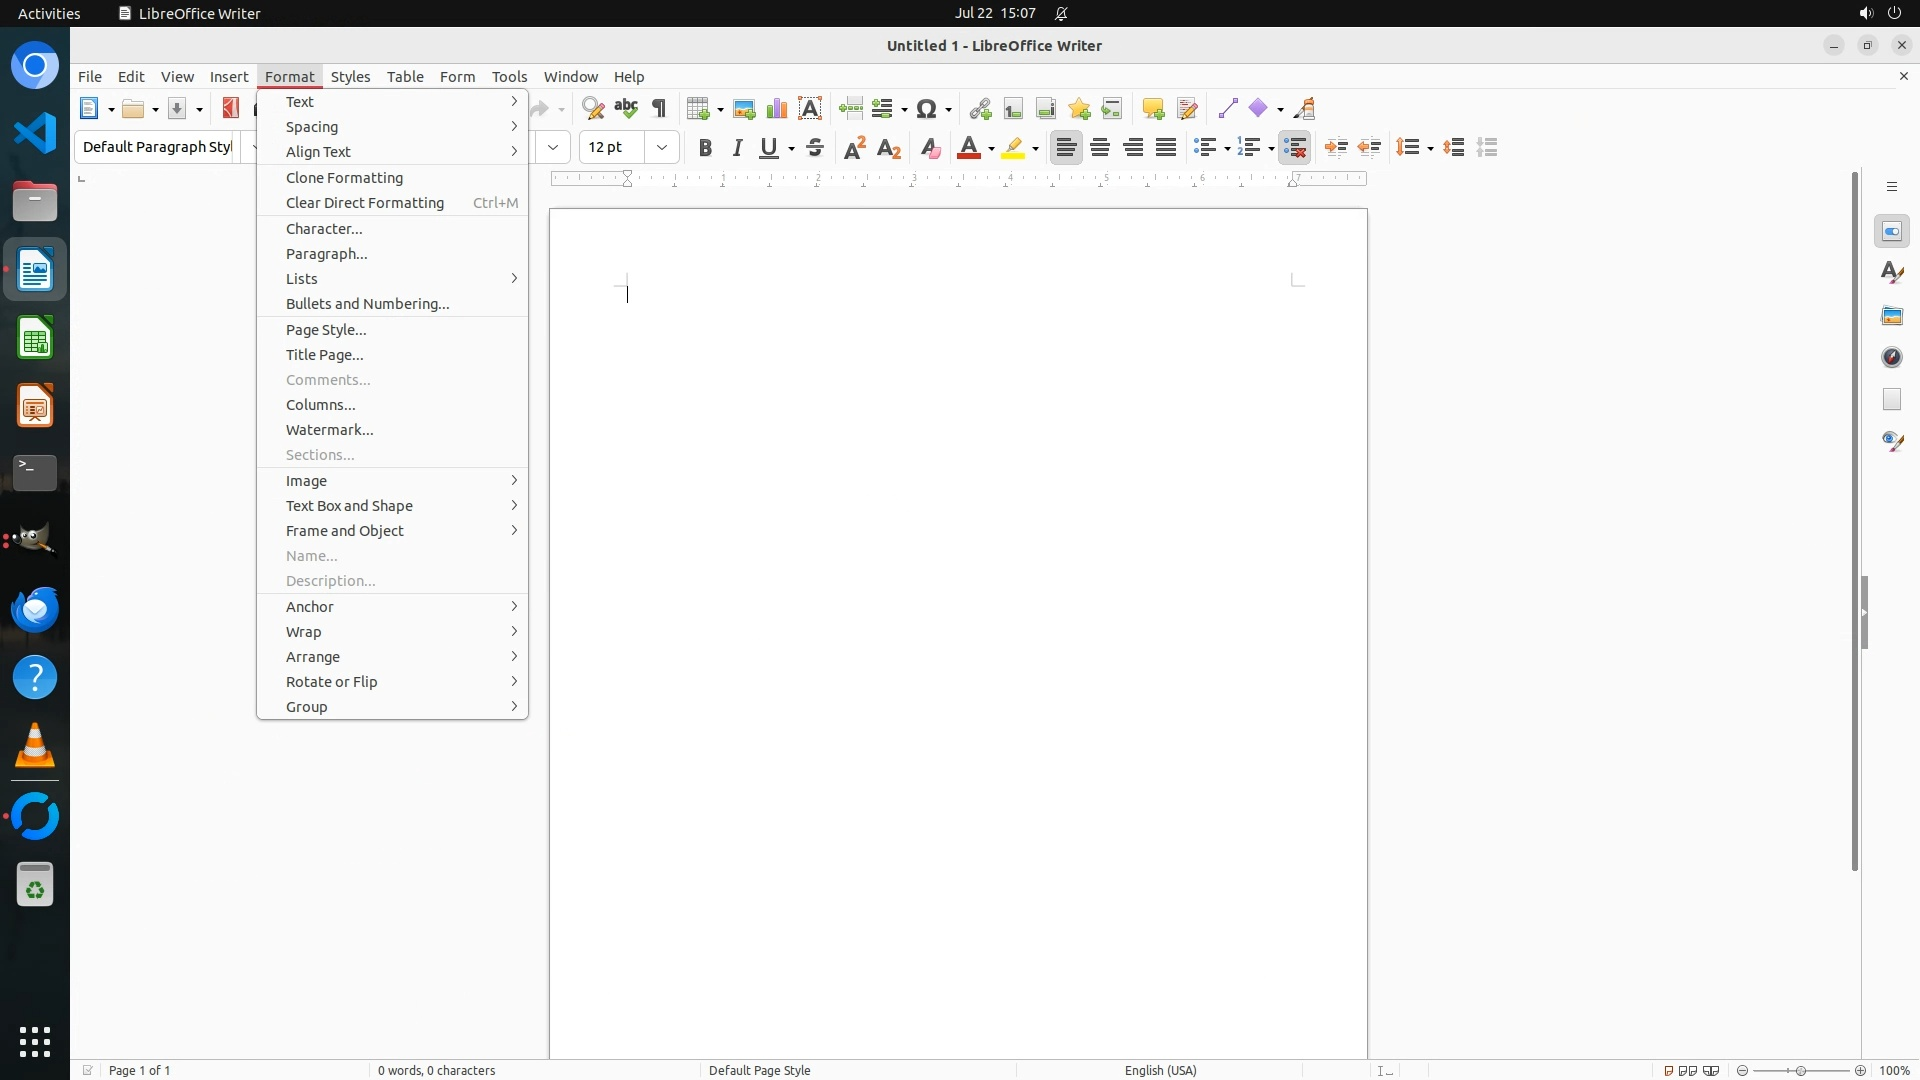Screen dimensions: 1920x1080
Task: Toggle Bold formatting
Action: (705, 148)
